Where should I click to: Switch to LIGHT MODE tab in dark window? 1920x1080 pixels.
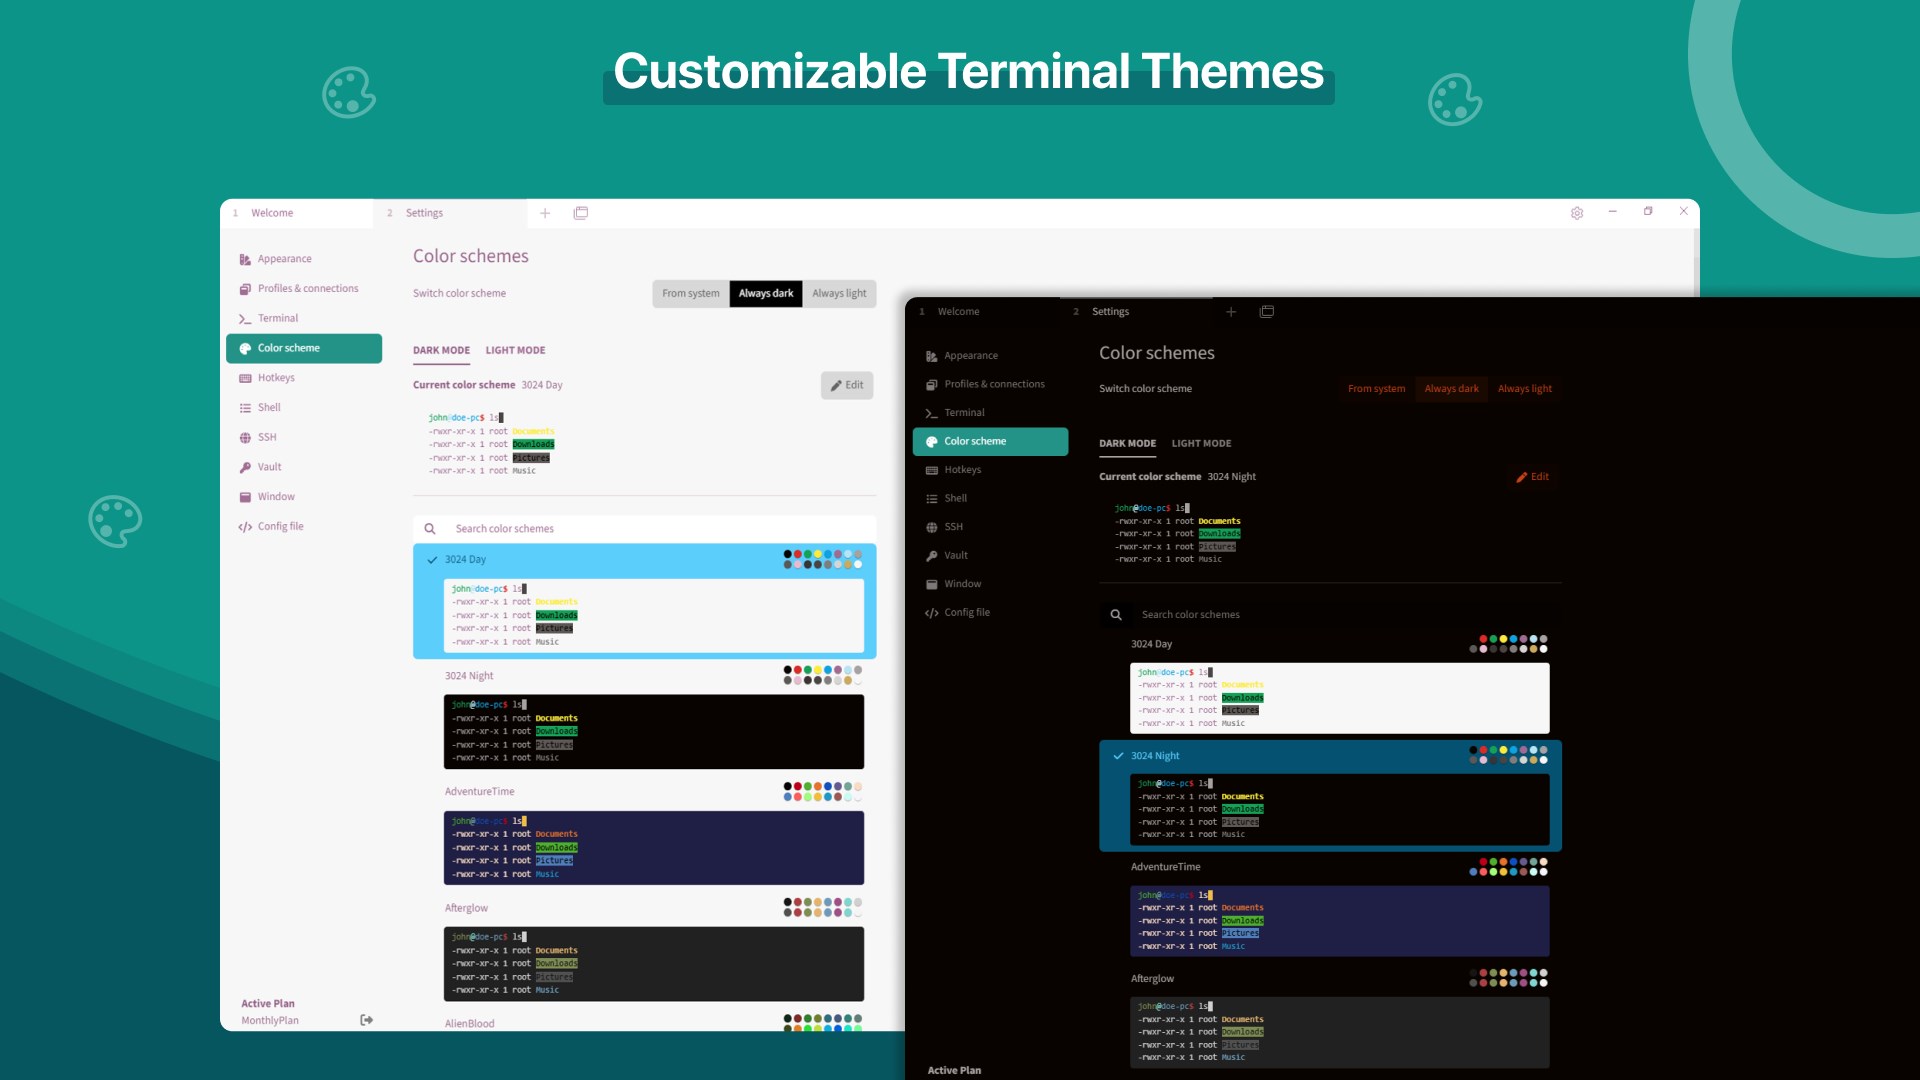pyautogui.click(x=1201, y=444)
